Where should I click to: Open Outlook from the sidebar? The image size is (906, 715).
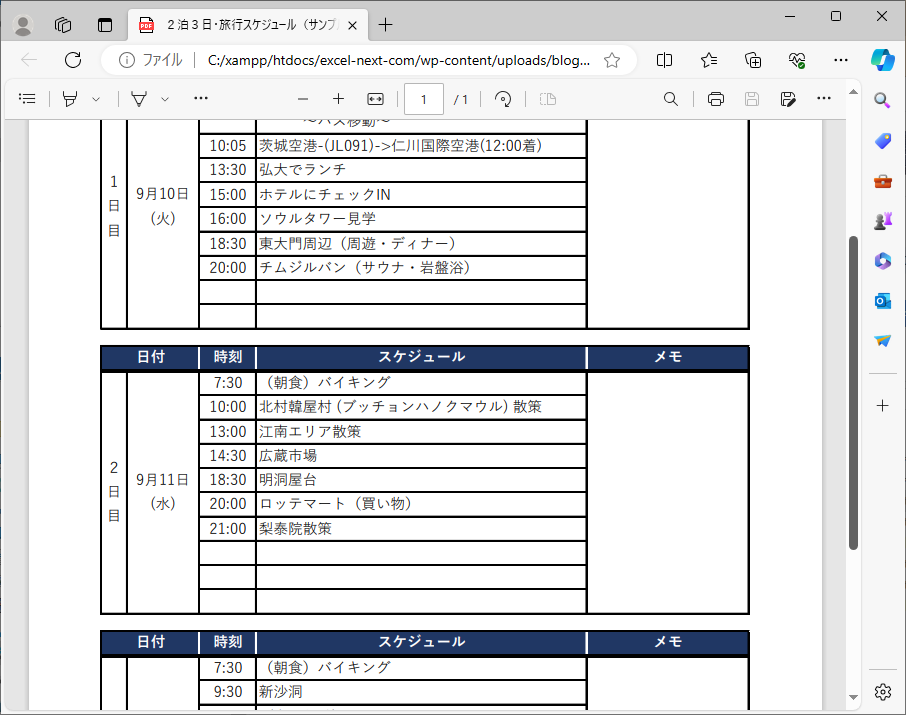coord(881,301)
